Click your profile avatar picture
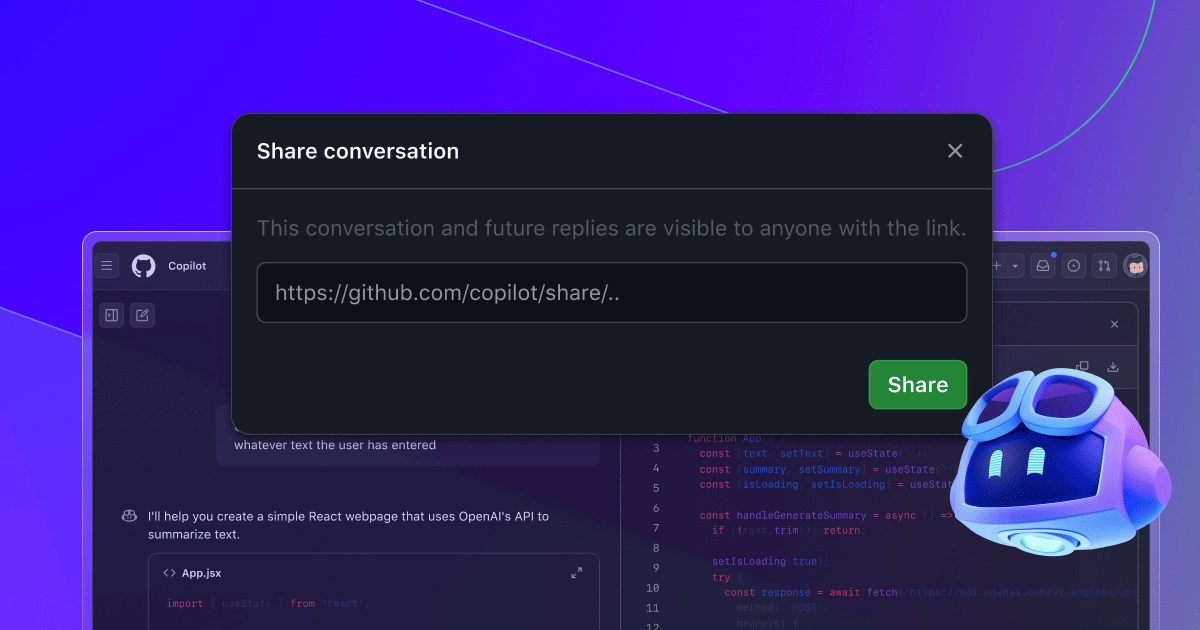Image resolution: width=1200 pixels, height=630 pixels. point(1135,265)
